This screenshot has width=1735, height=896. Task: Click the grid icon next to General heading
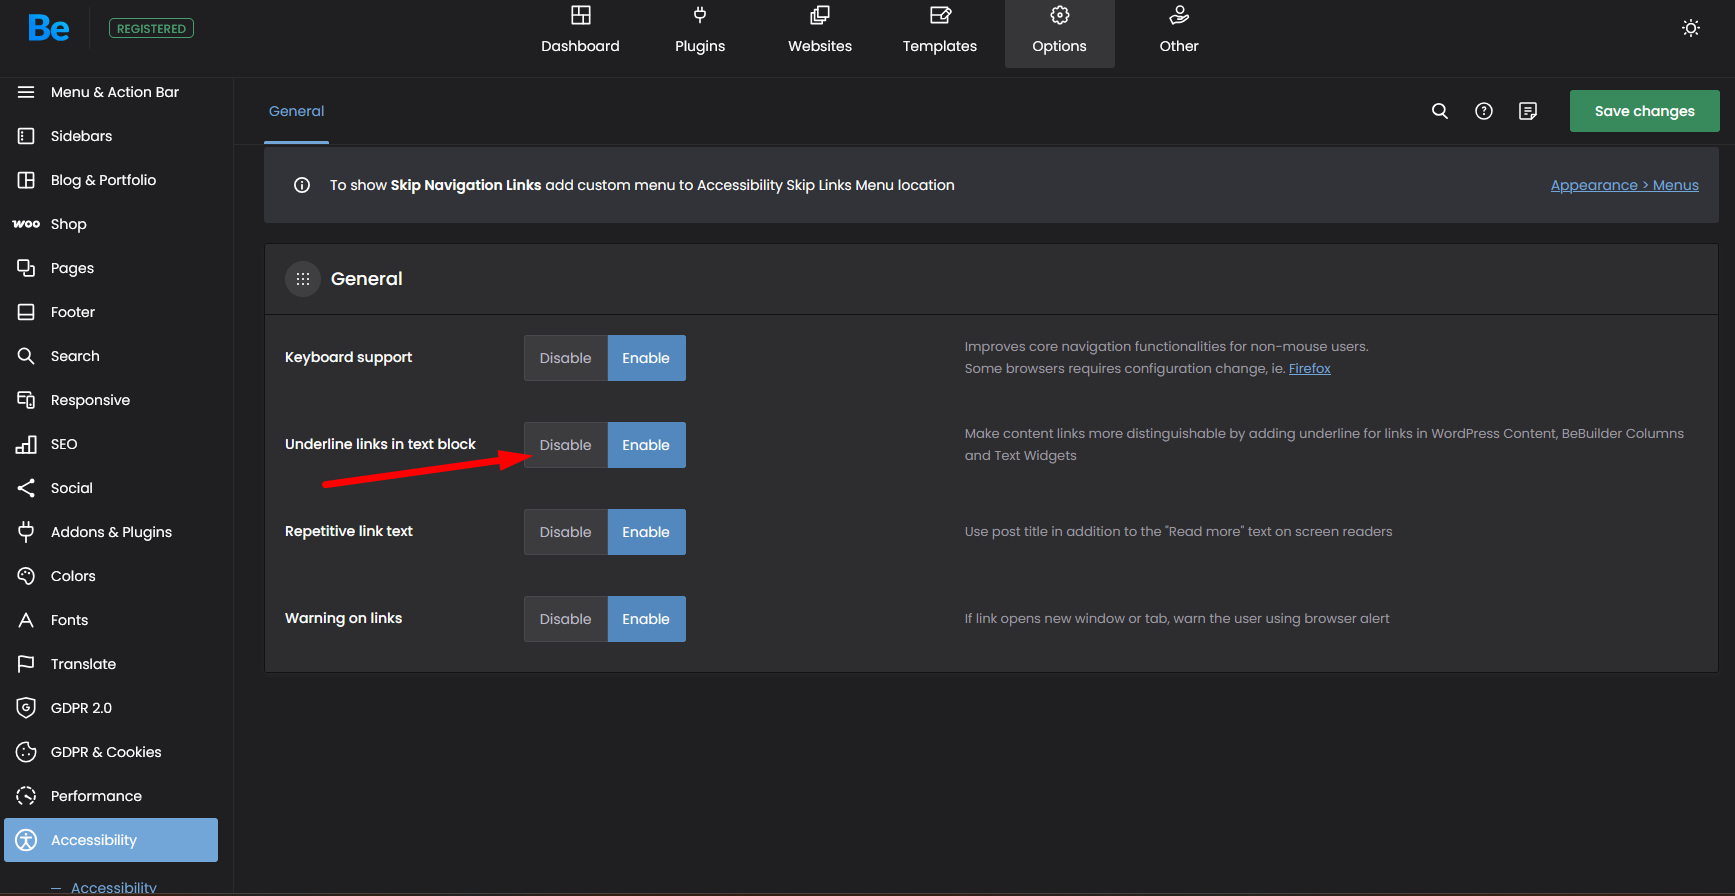coord(303,279)
